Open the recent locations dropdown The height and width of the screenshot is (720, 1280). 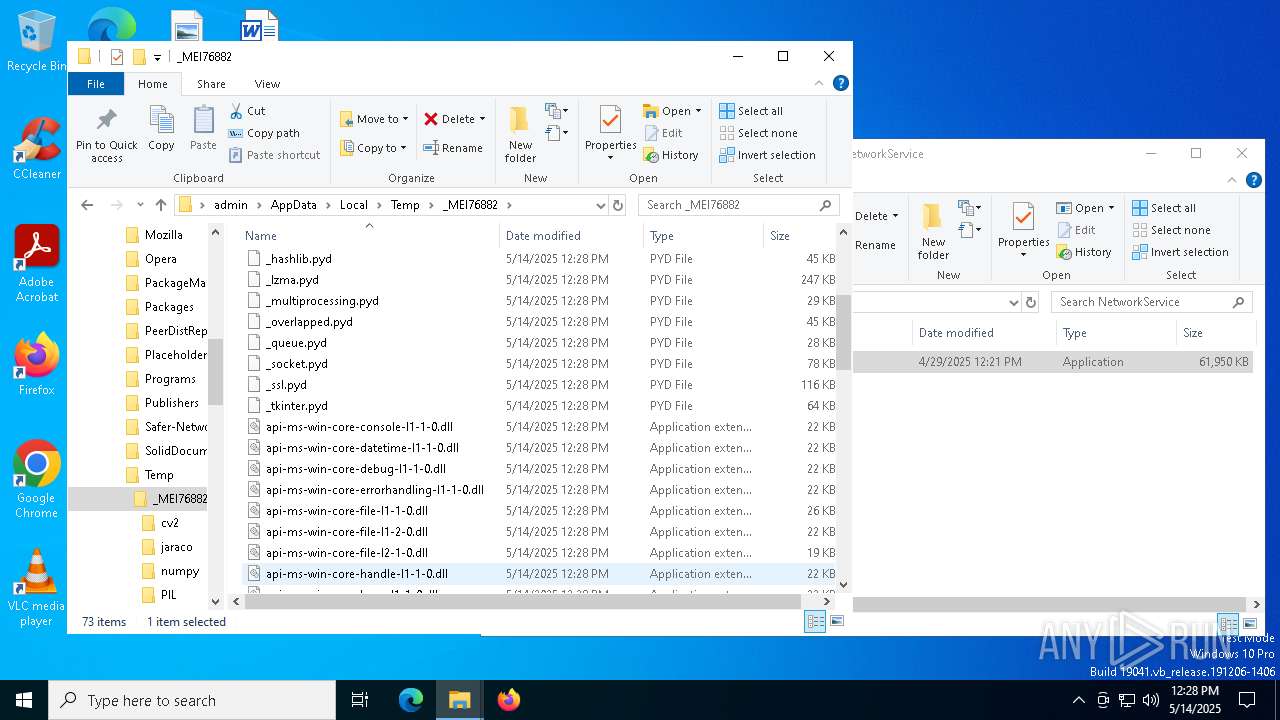coord(139,205)
